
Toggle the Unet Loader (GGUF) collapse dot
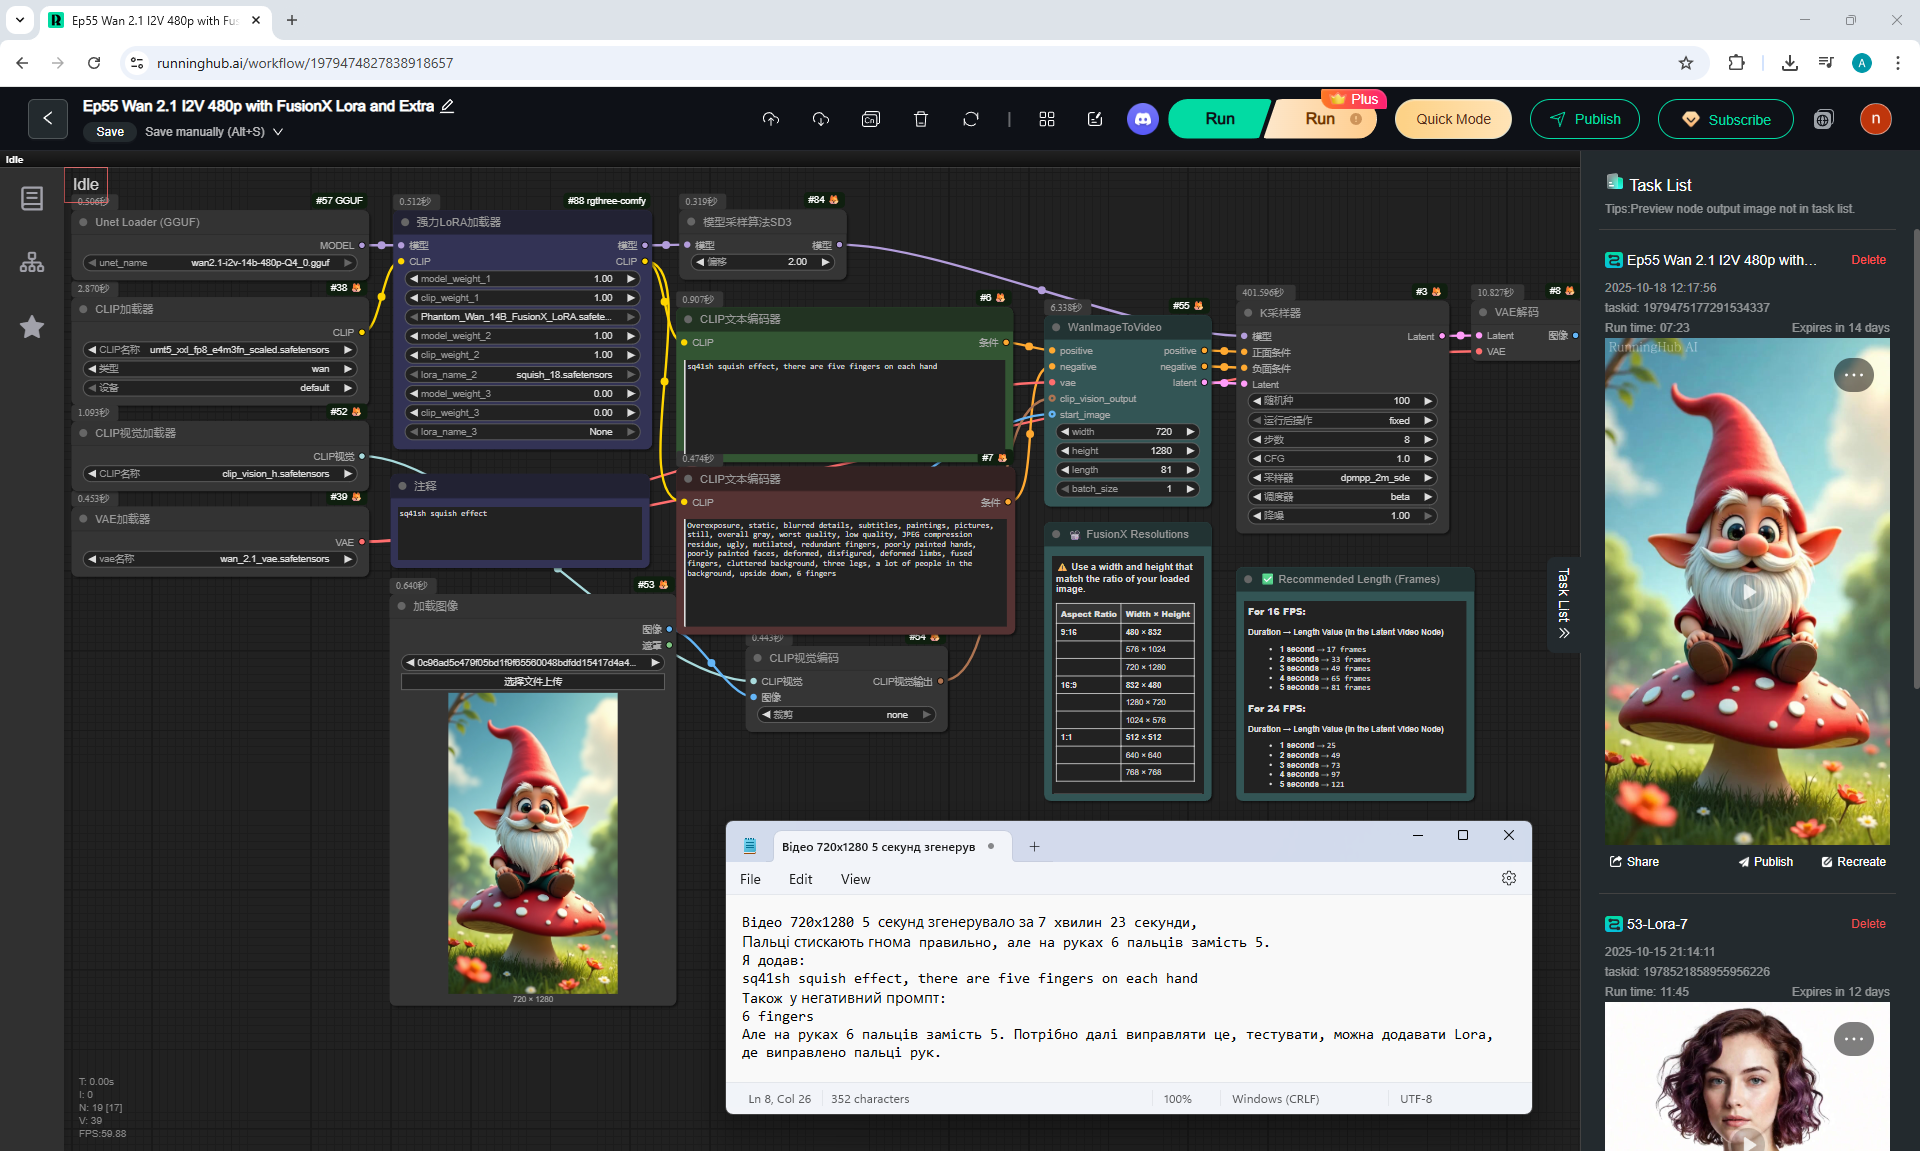pyautogui.click(x=84, y=222)
